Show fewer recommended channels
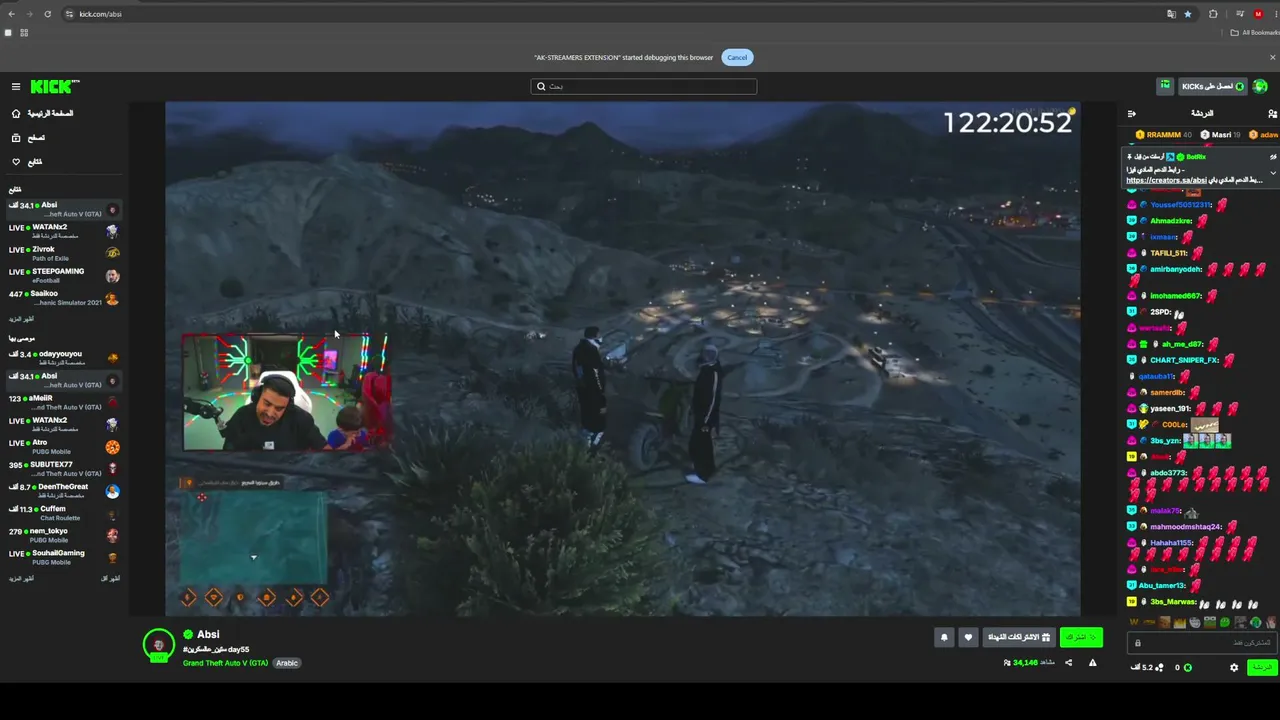Image resolution: width=1280 pixels, height=720 pixels. pyautogui.click(x=110, y=579)
